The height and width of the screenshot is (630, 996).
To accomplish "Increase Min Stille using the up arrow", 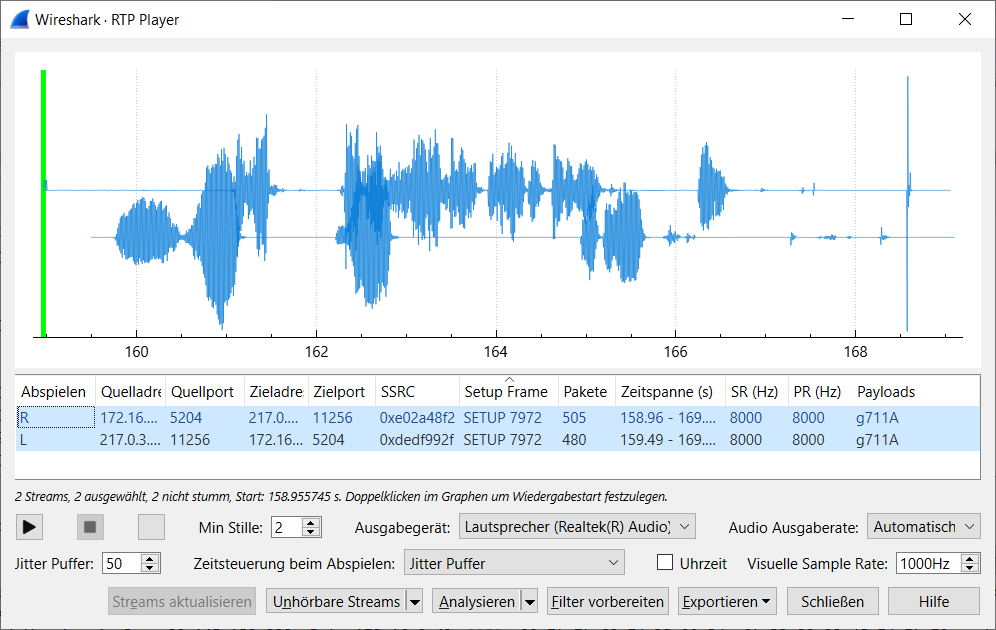I will point(313,522).
